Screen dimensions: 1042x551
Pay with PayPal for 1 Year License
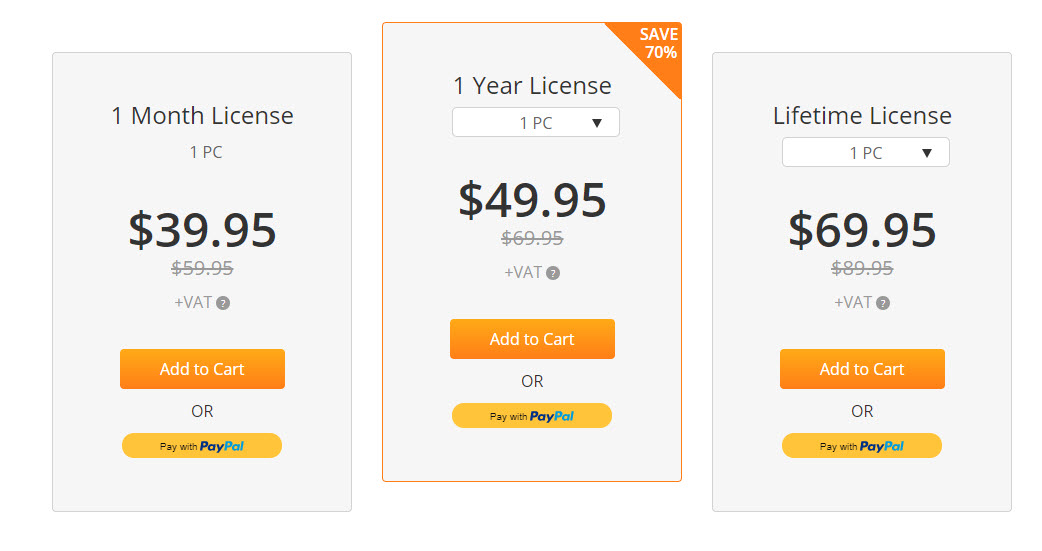tap(532, 416)
